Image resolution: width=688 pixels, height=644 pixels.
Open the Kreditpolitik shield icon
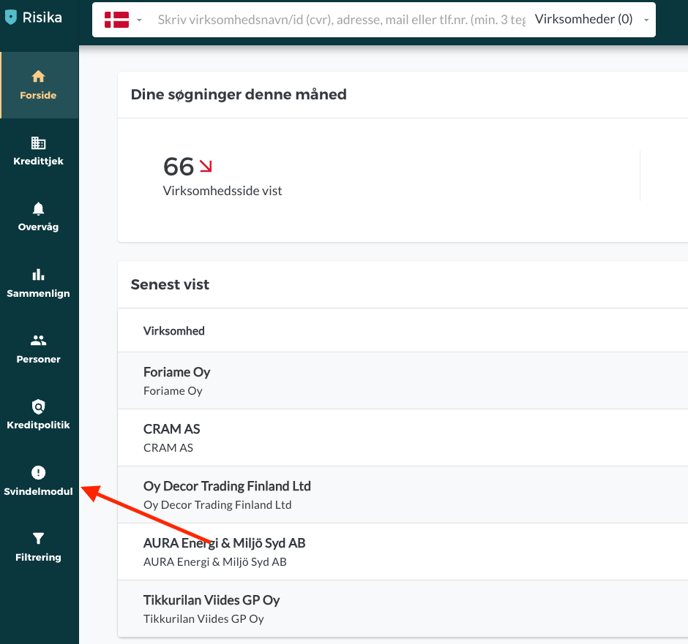tap(38, 407)
